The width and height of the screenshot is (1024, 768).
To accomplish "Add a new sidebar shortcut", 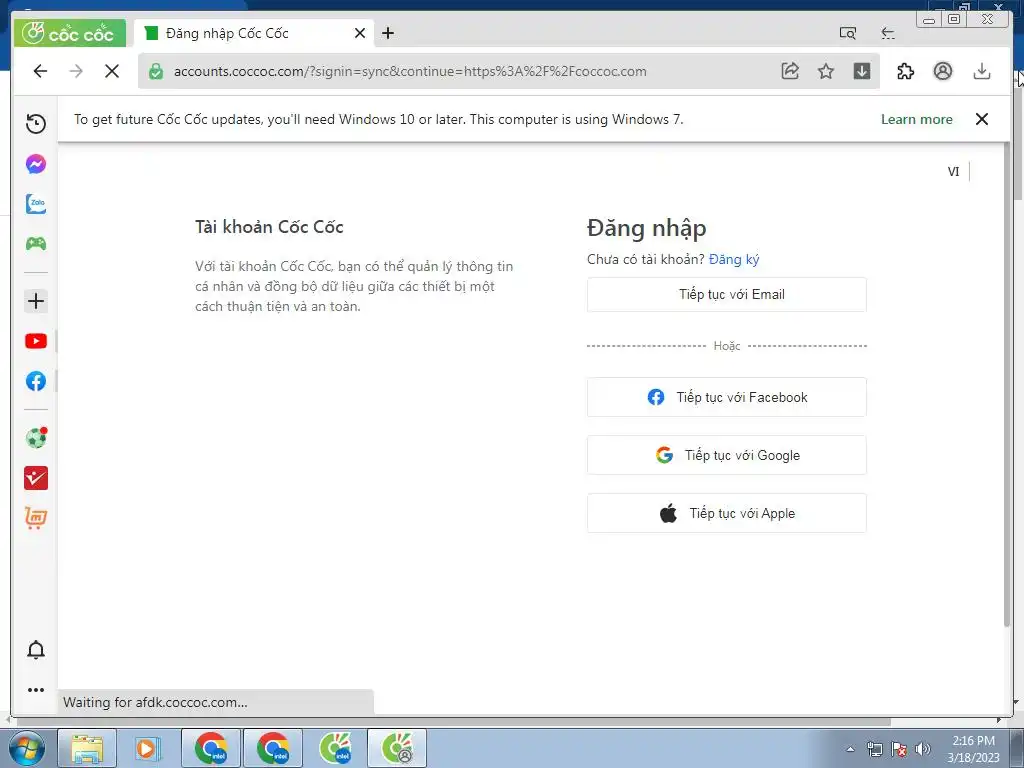I will click(36, 301).
